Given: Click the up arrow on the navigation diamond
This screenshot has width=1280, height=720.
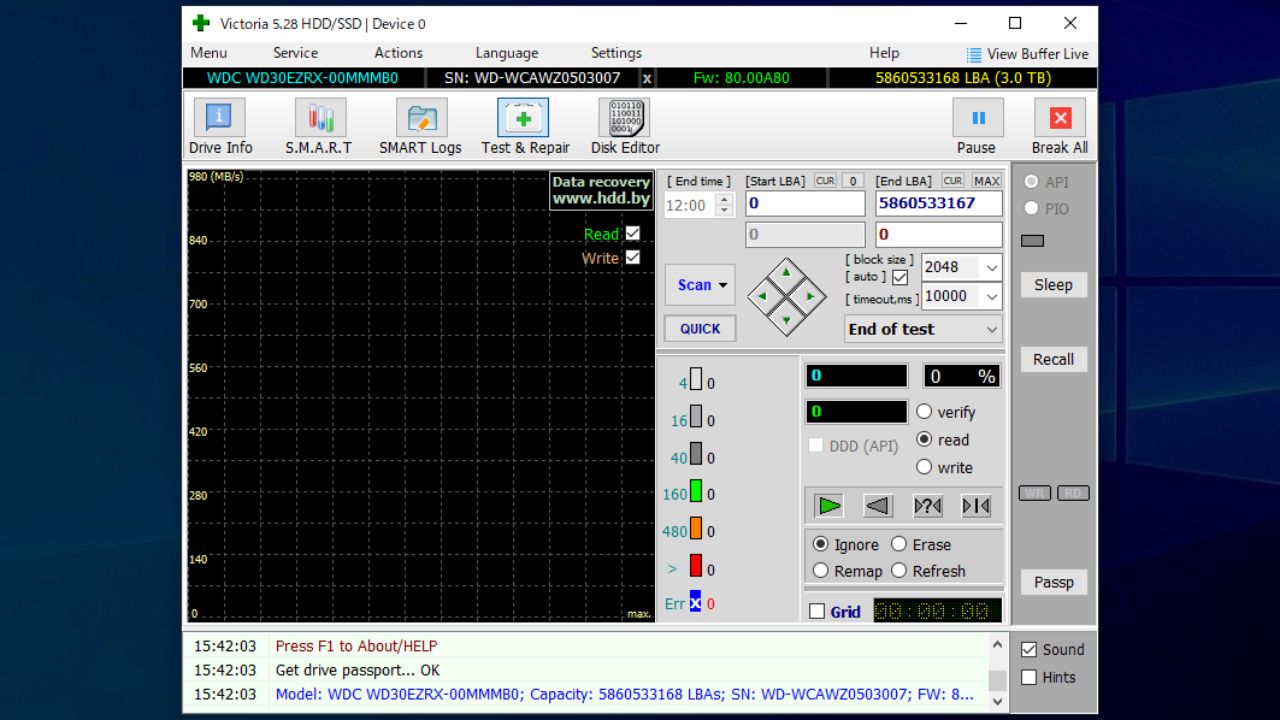Looking at the screenshot, I should [787, 272].
